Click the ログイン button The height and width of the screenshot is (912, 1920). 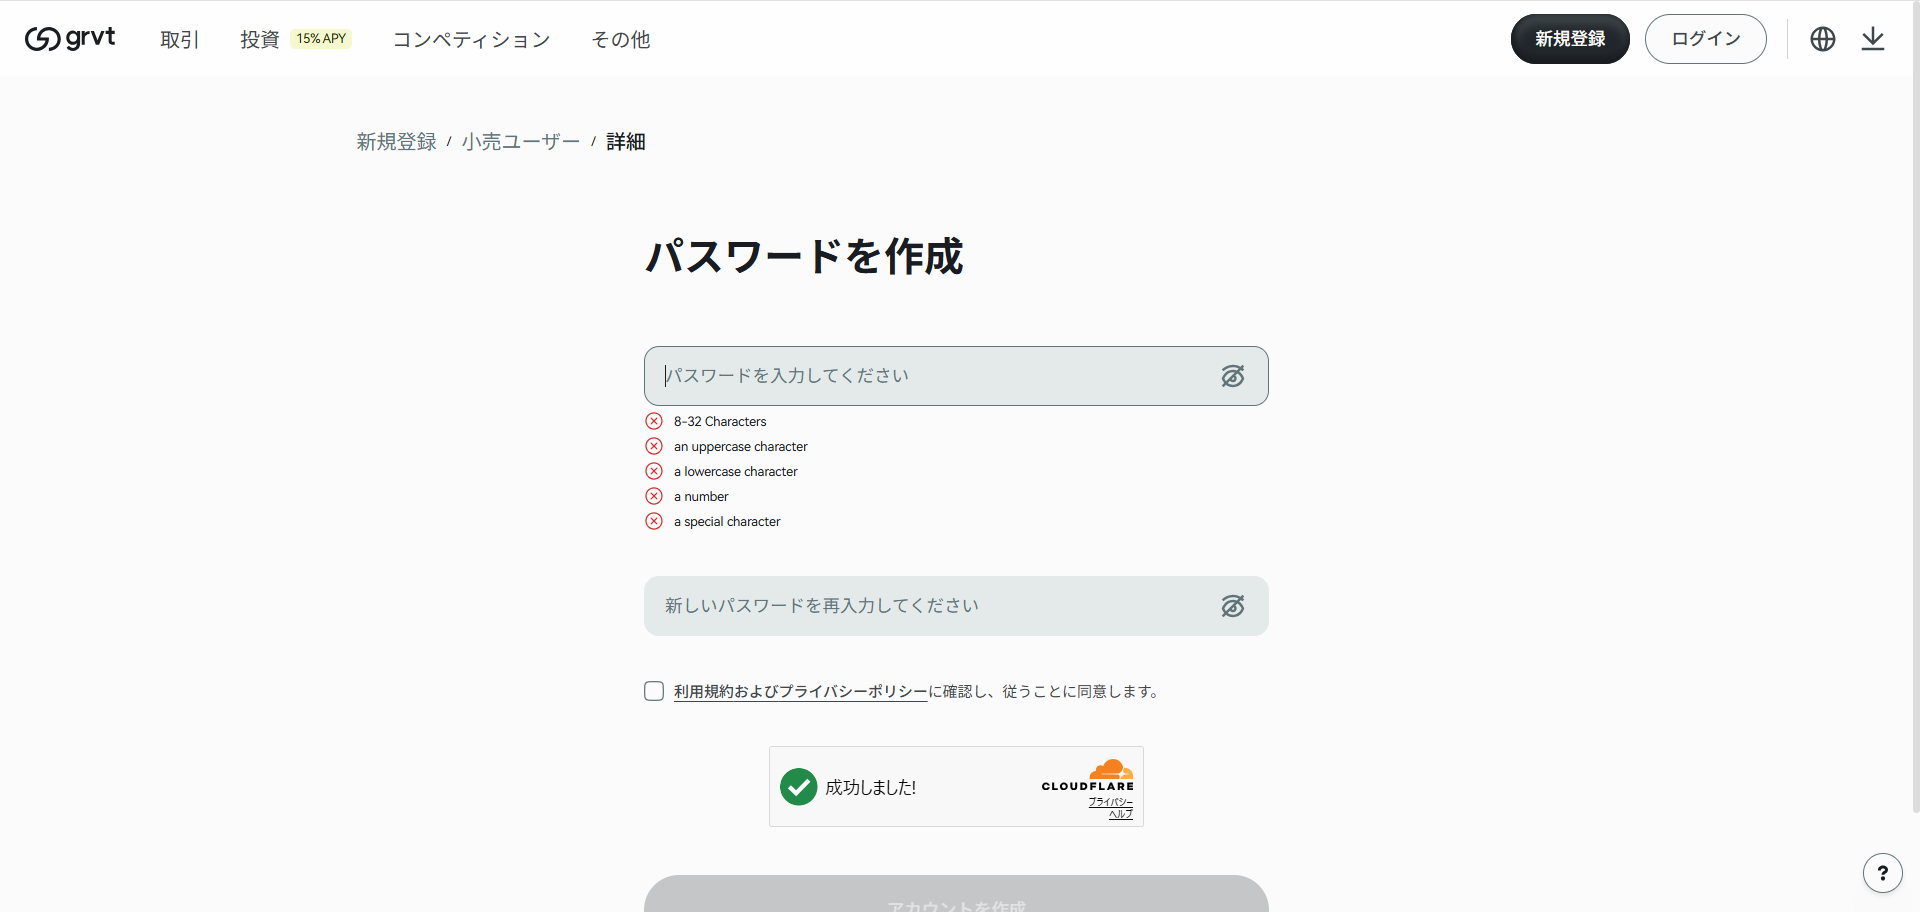[1705, 39]
